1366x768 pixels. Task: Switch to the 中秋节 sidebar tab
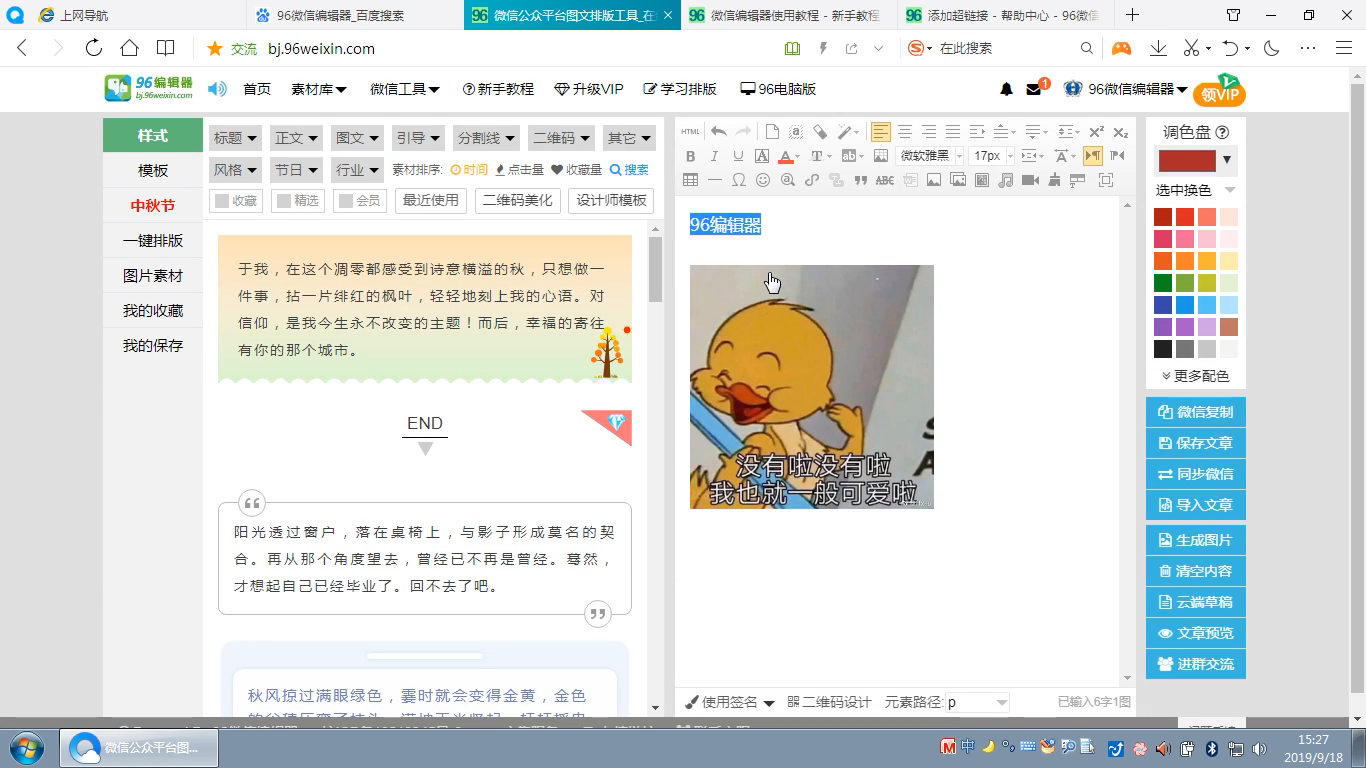pyautogui.click(x=150, y=205)
